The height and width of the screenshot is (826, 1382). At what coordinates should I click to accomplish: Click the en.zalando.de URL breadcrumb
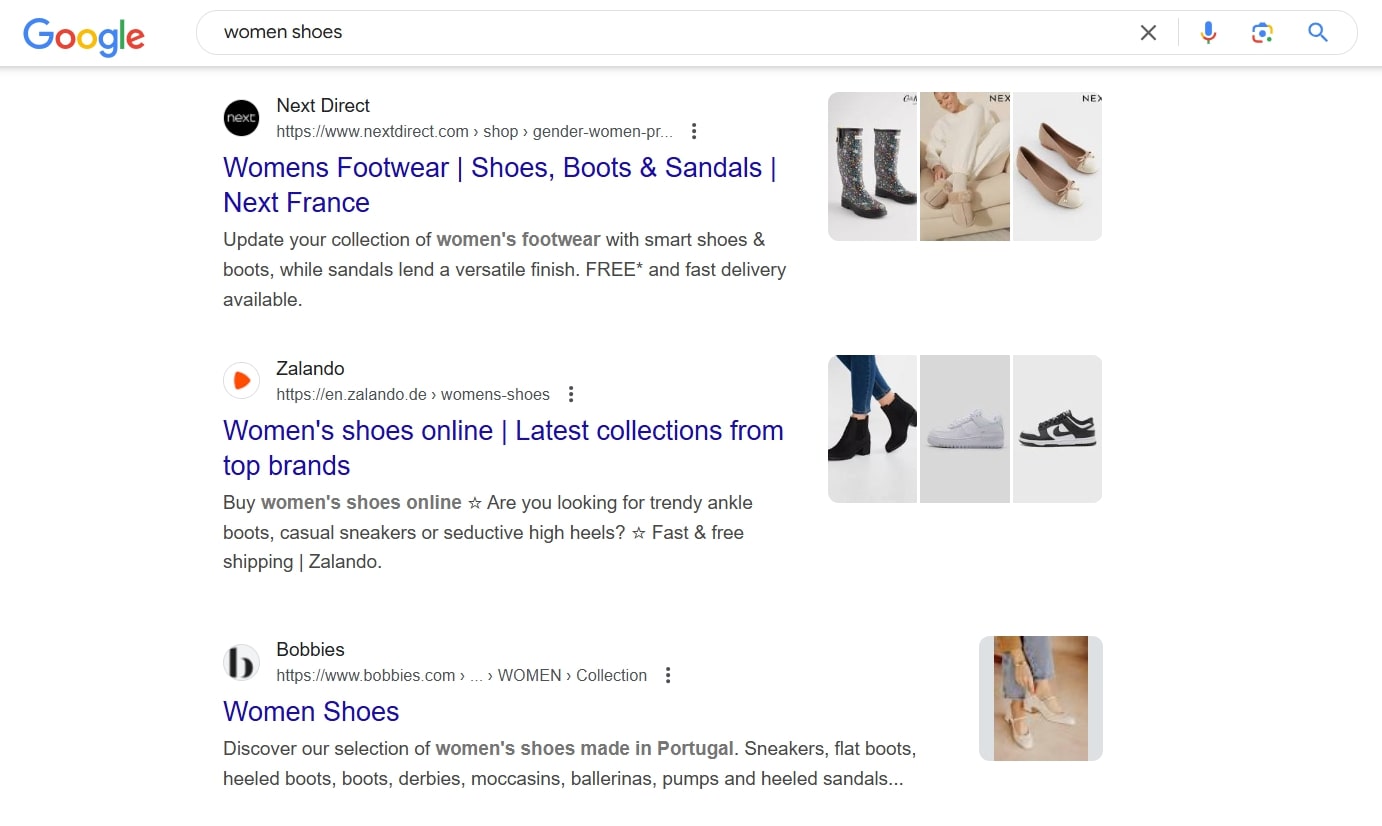tap(413, 394)
